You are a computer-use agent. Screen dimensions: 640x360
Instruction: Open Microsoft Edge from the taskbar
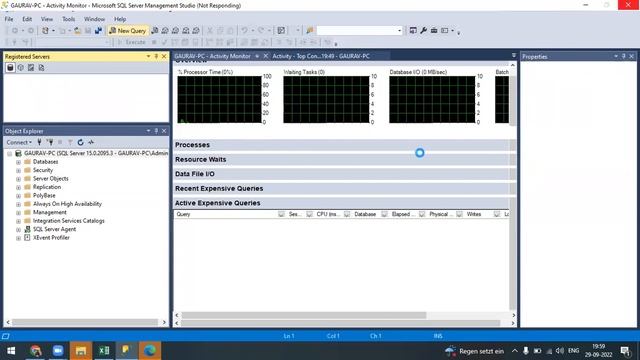[149, 351]
